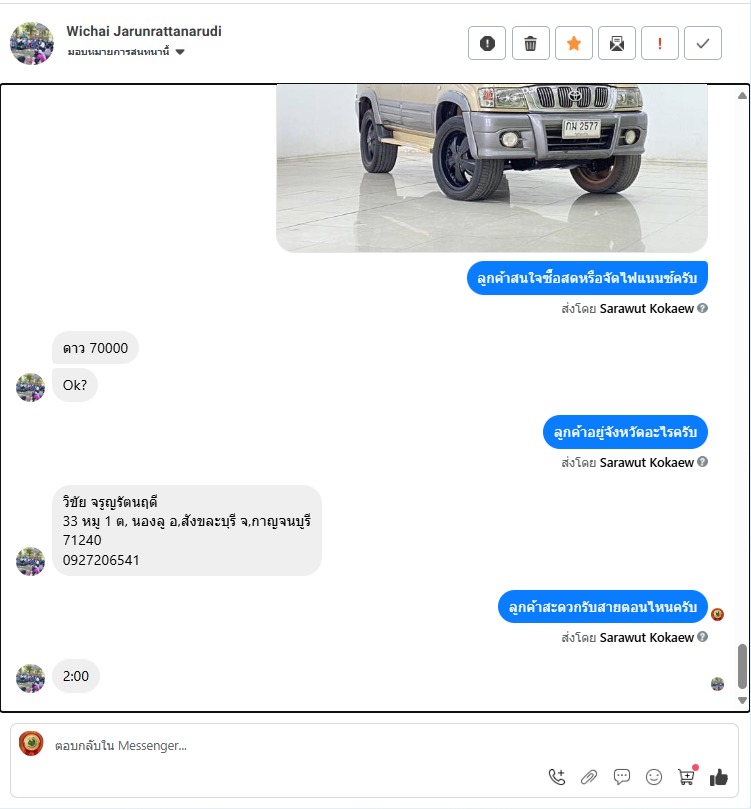This screenshot has height=809, width=751.
Task: Flag conversation with red exclamation priority
Action: click(x=660, y=43)
